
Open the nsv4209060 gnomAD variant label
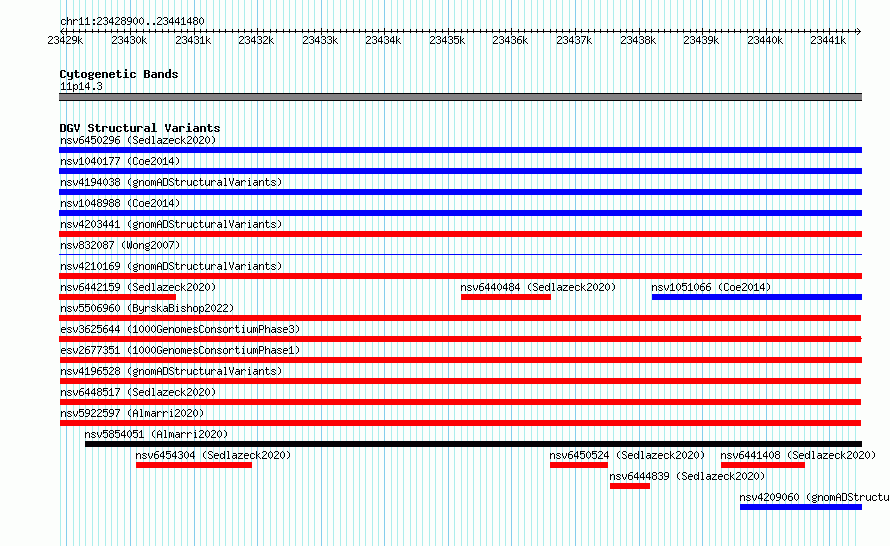pyautogui.click(x=815, y=497)
